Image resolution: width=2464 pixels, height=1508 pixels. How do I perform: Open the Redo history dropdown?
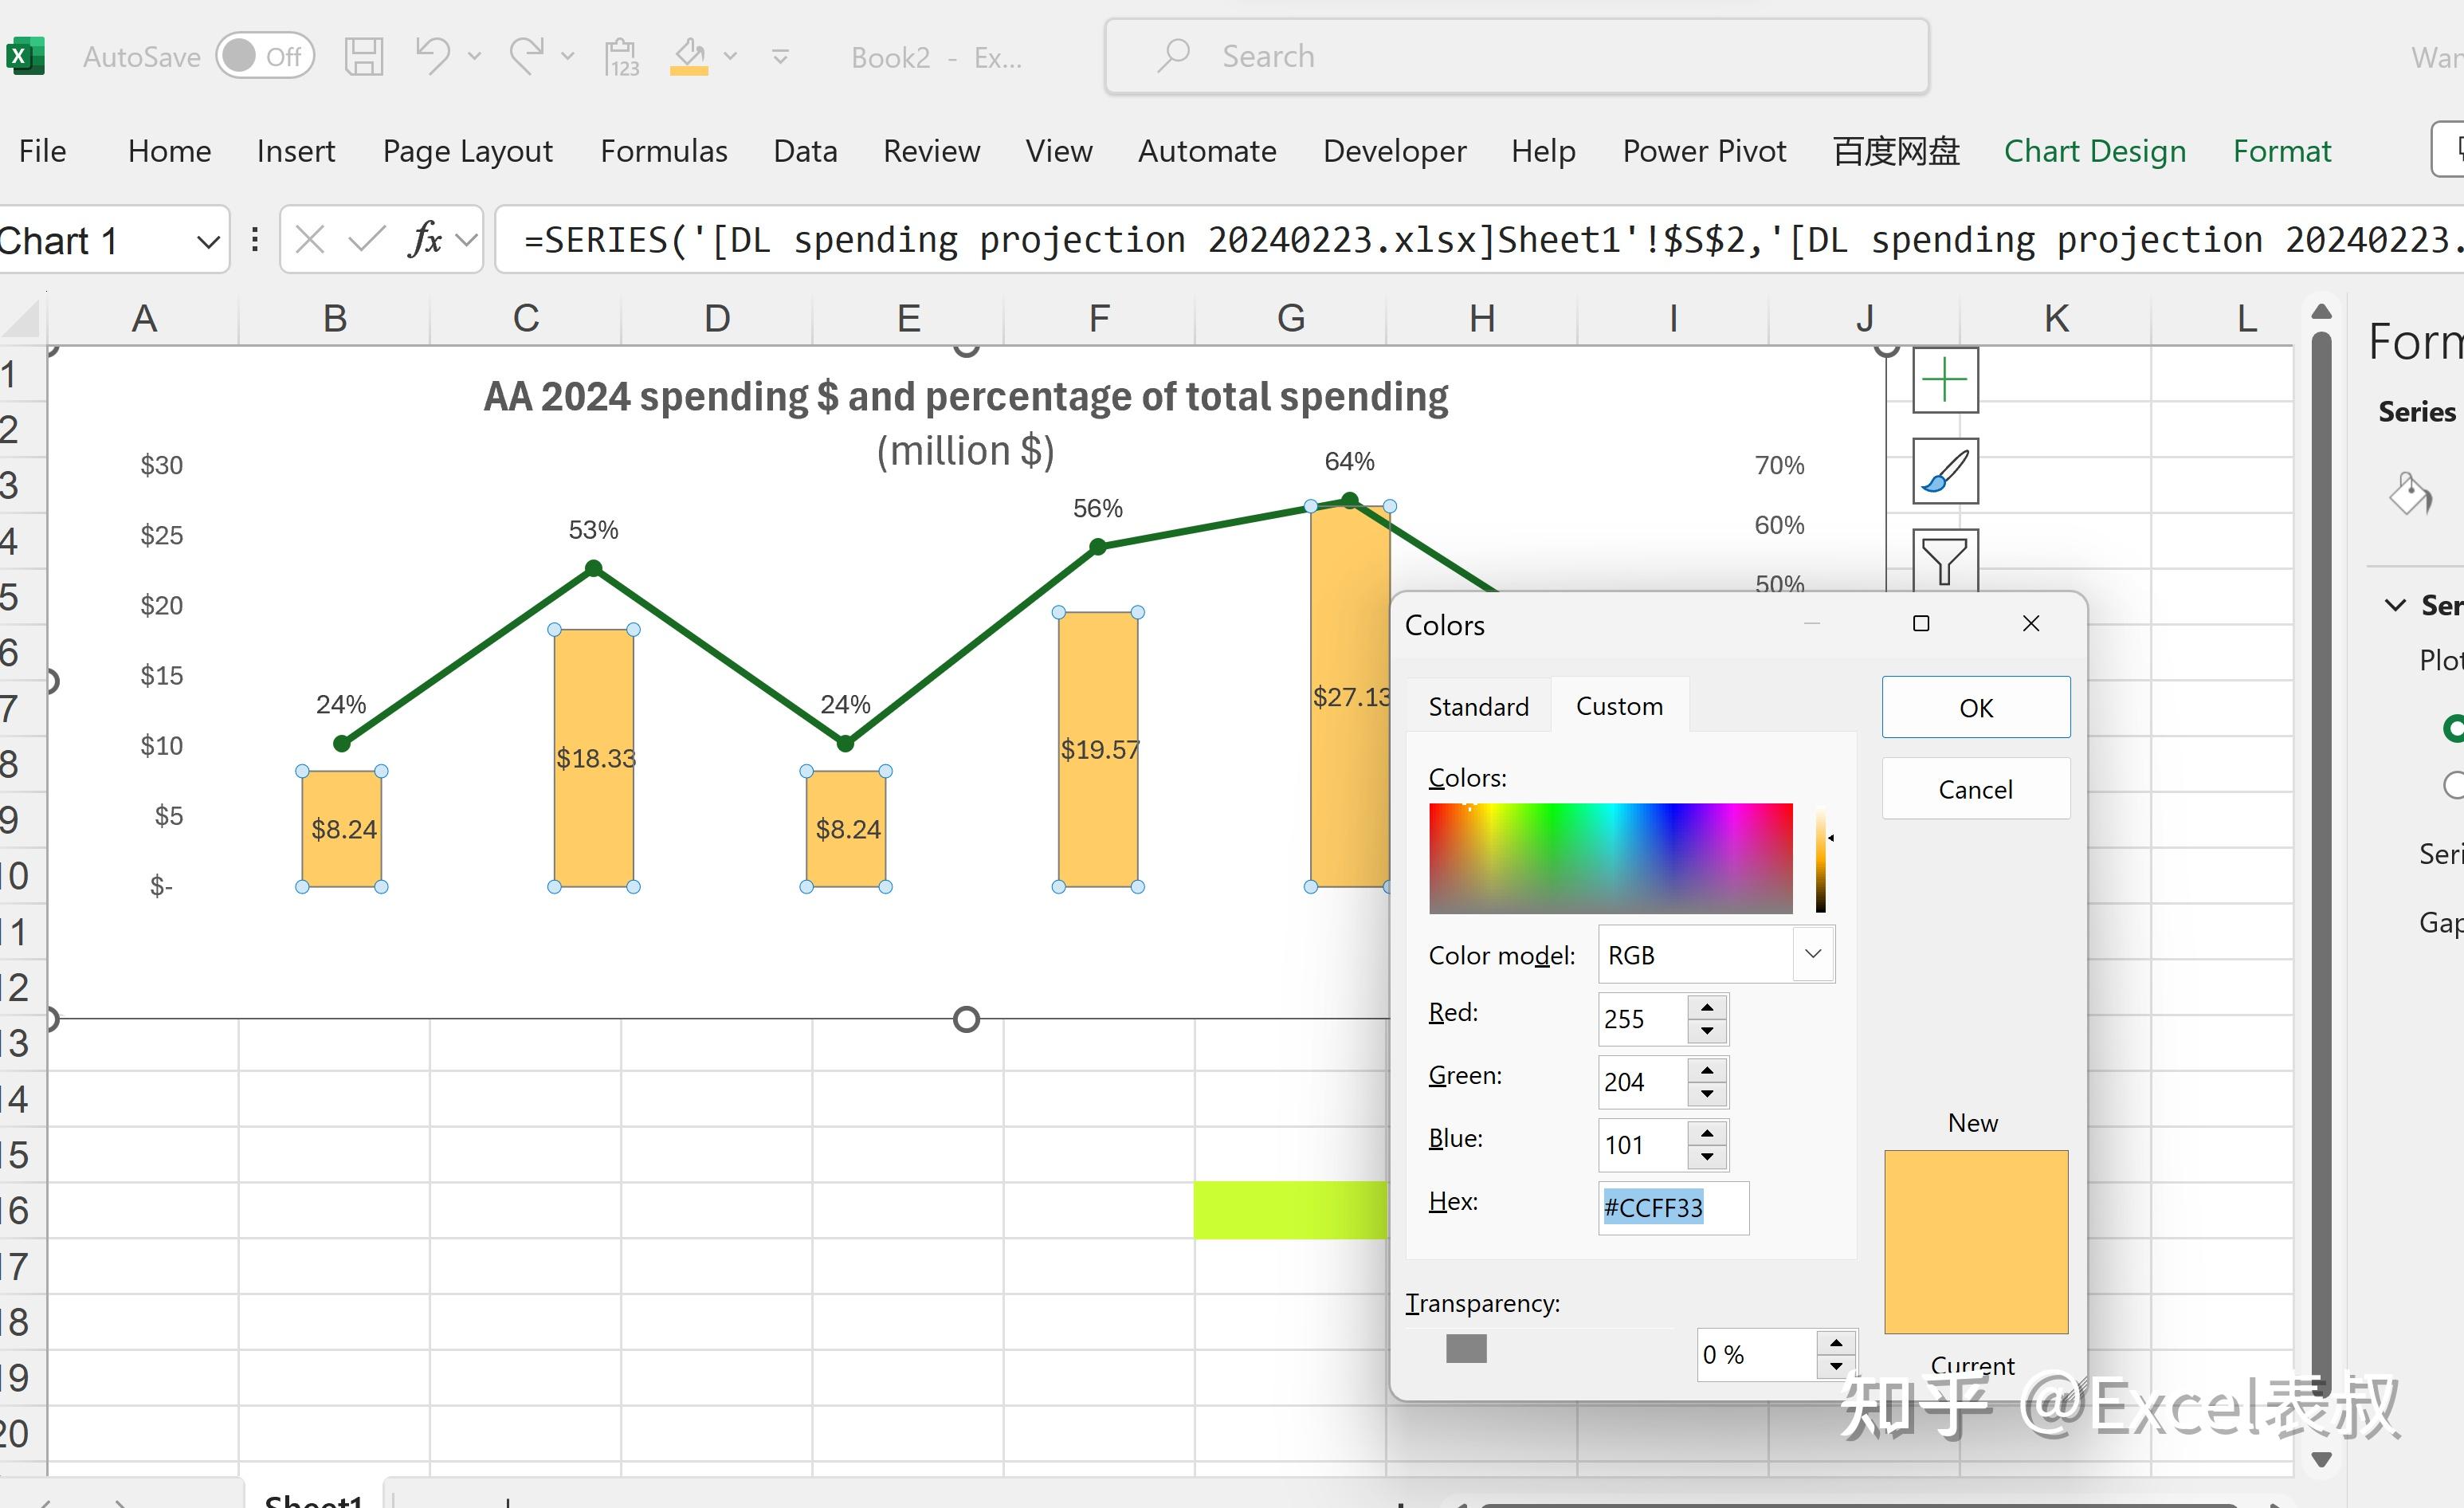(568, 56)
